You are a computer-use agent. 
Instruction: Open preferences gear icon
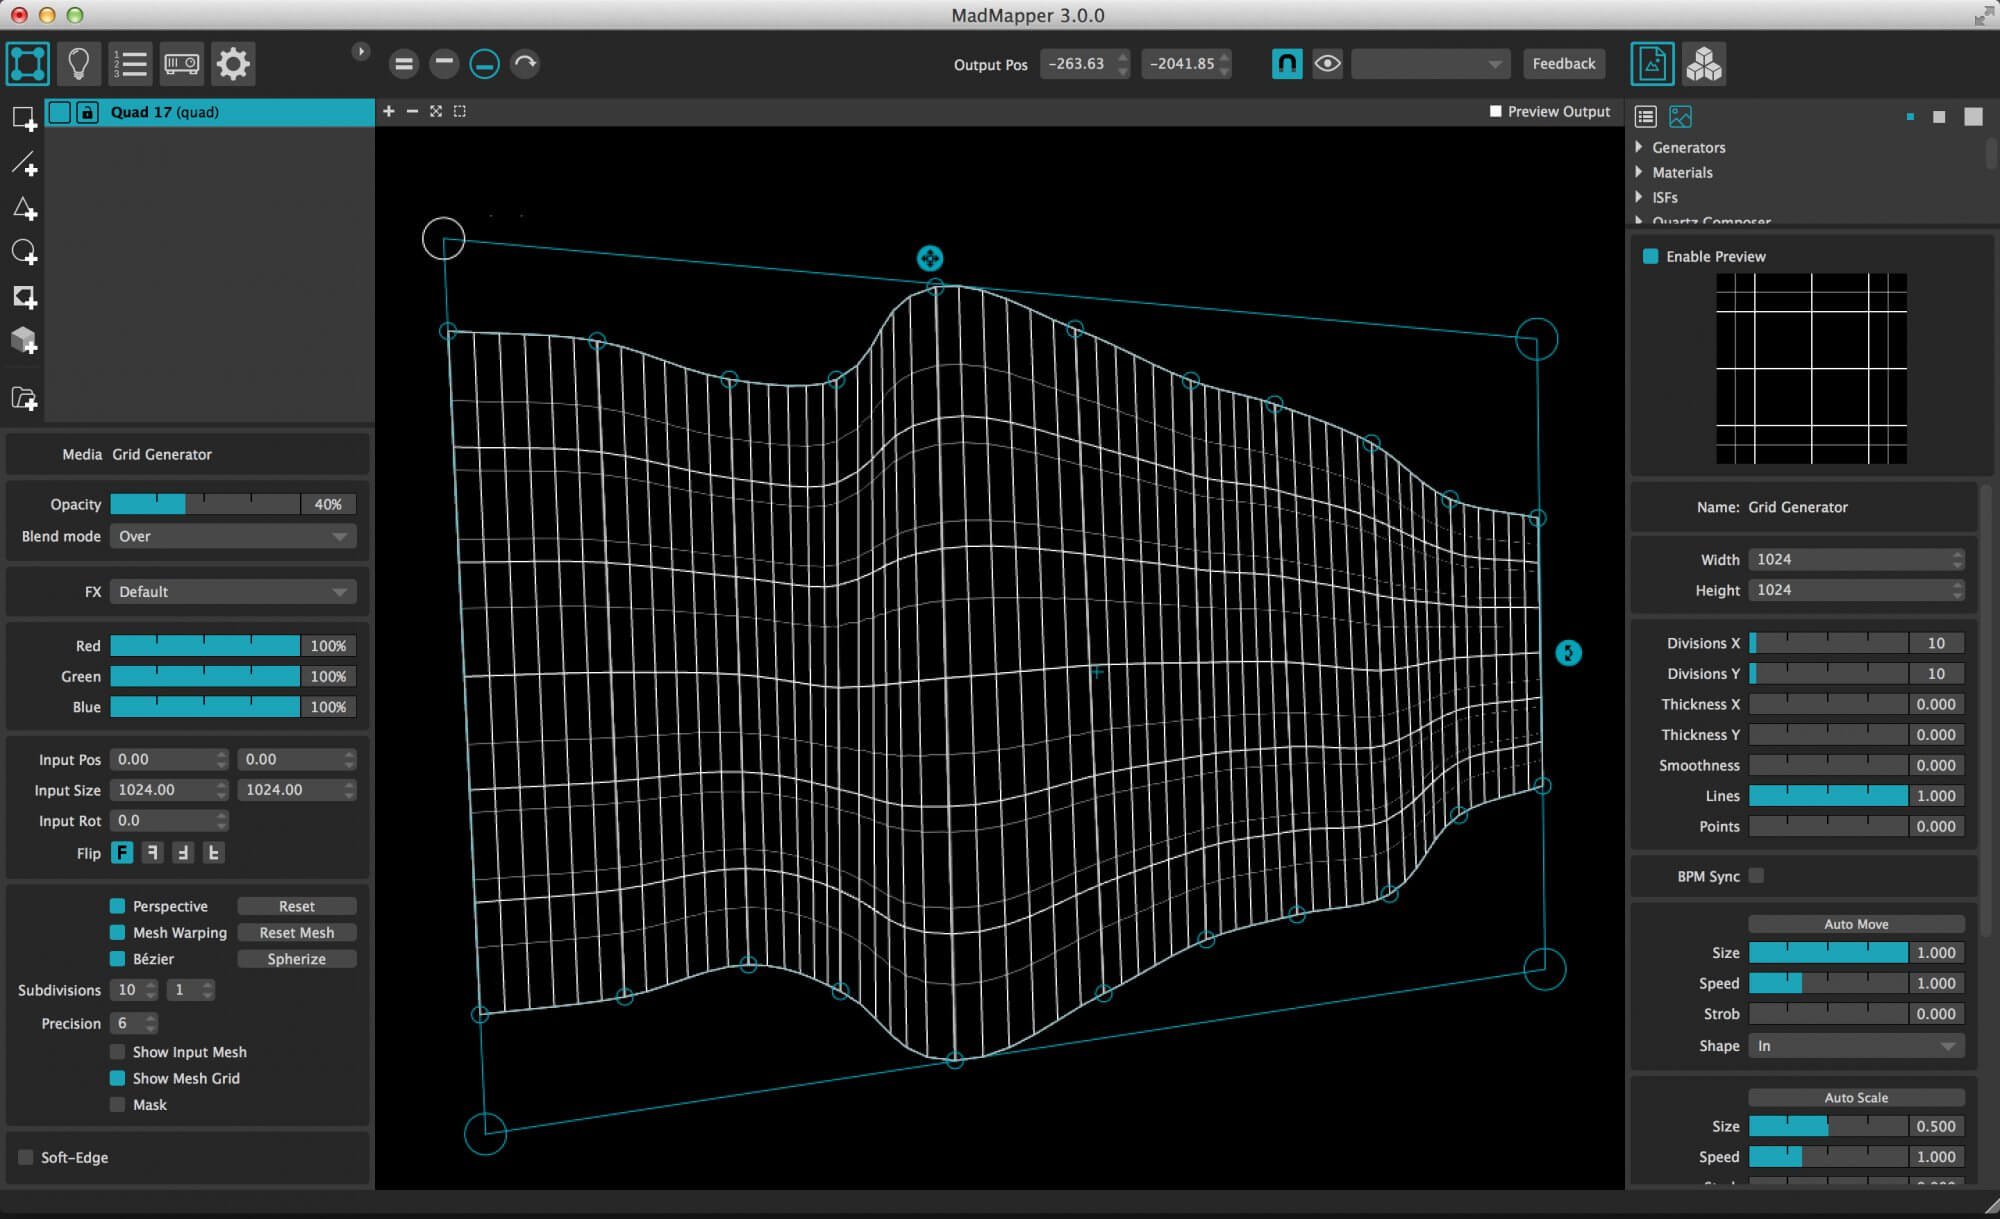233,64
